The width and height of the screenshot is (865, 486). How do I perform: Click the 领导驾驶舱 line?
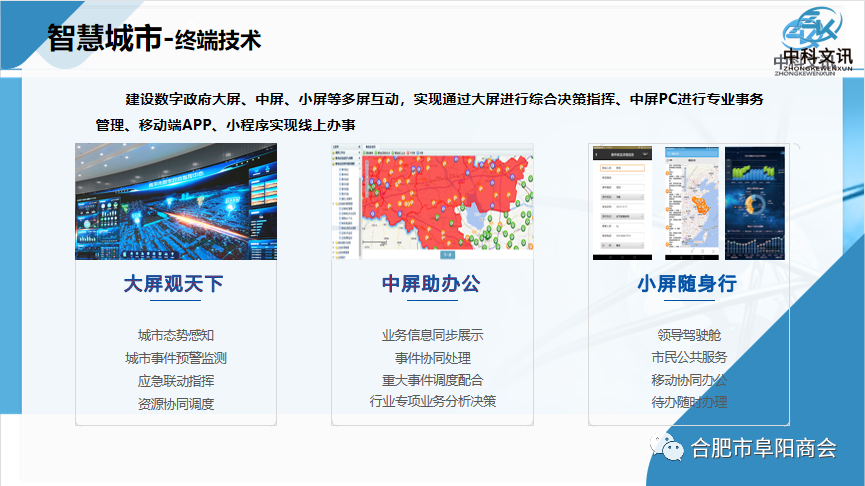pyautogui.click(x=689, y=335)
